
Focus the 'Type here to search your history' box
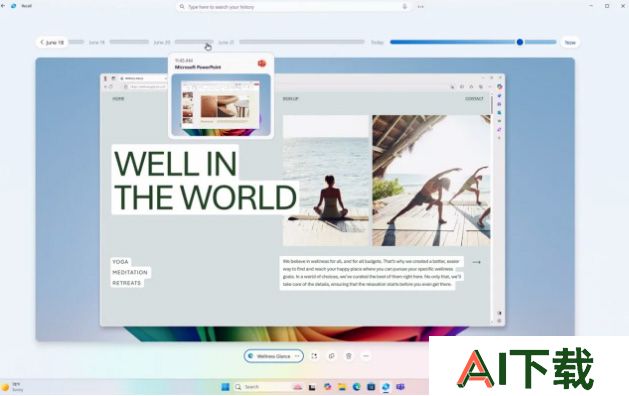coord(293,7)
